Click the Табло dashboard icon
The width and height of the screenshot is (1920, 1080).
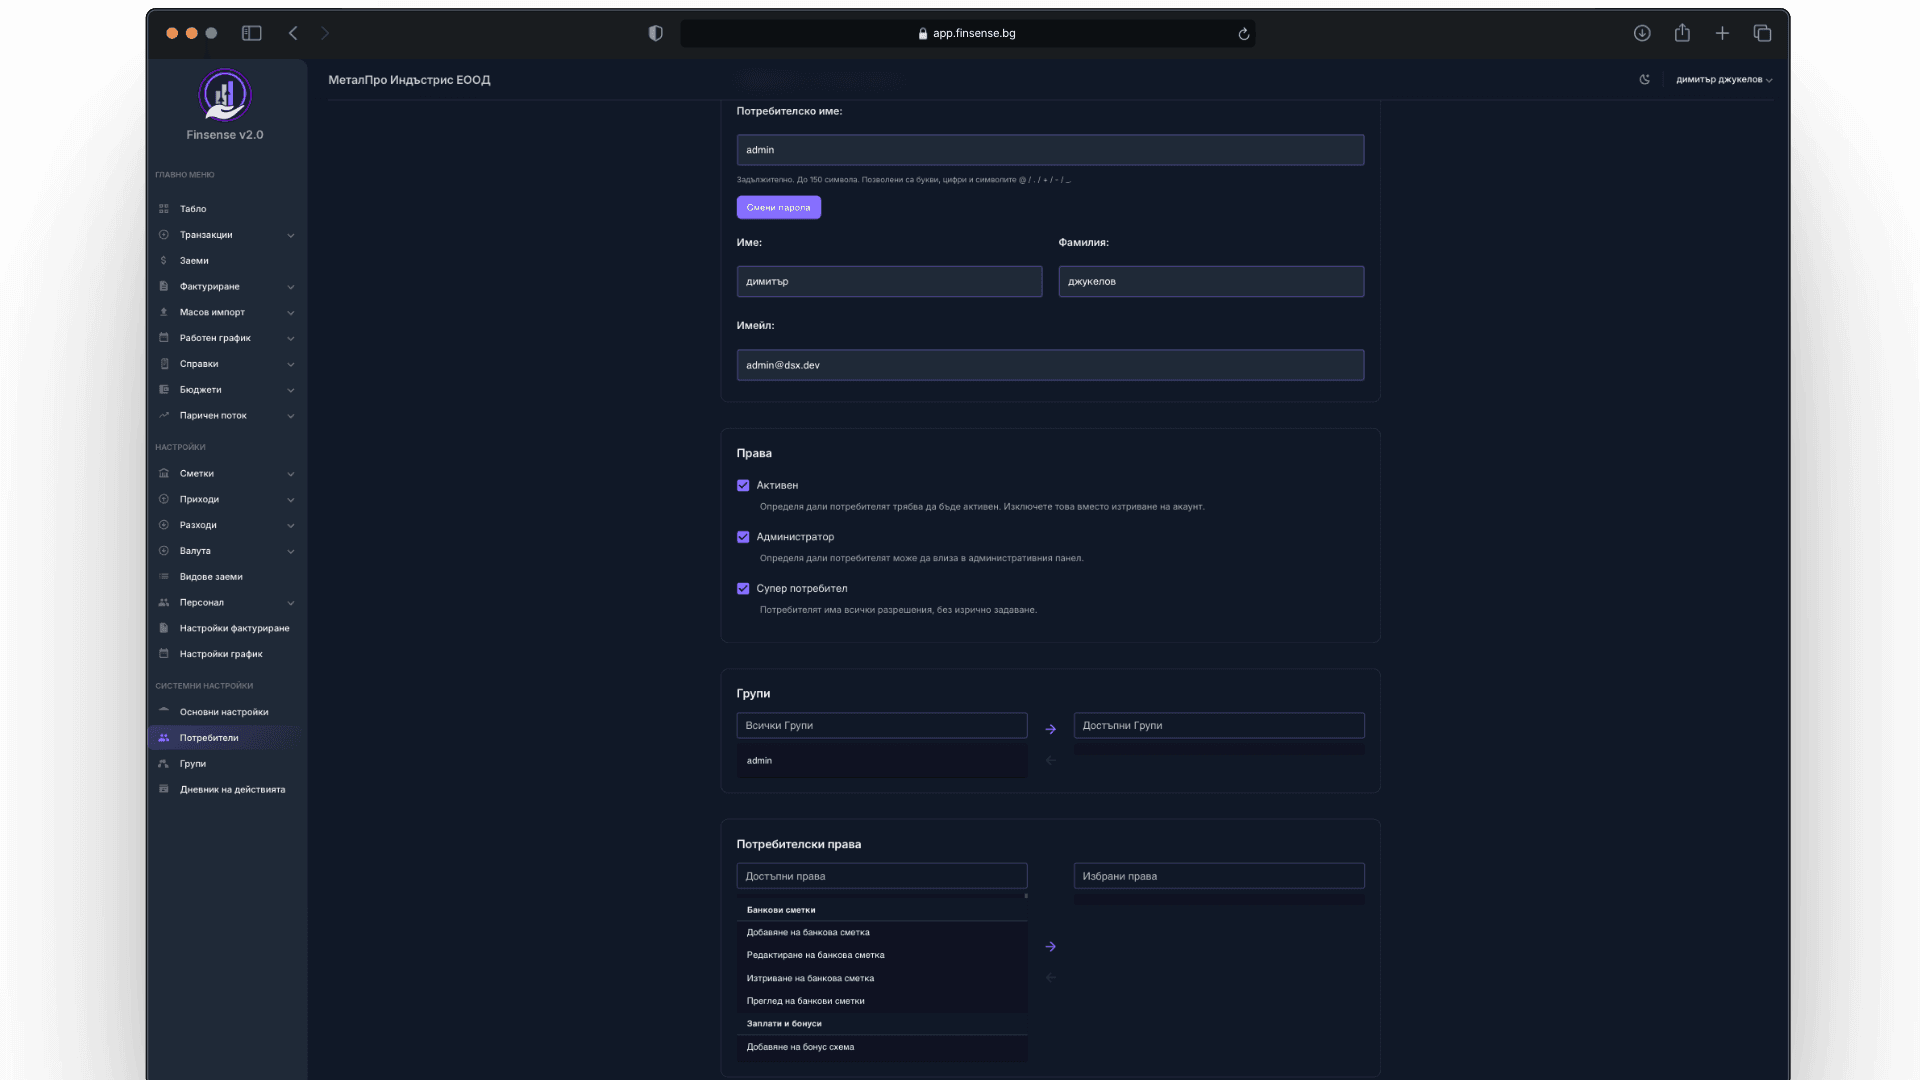[x=164, y=209]
